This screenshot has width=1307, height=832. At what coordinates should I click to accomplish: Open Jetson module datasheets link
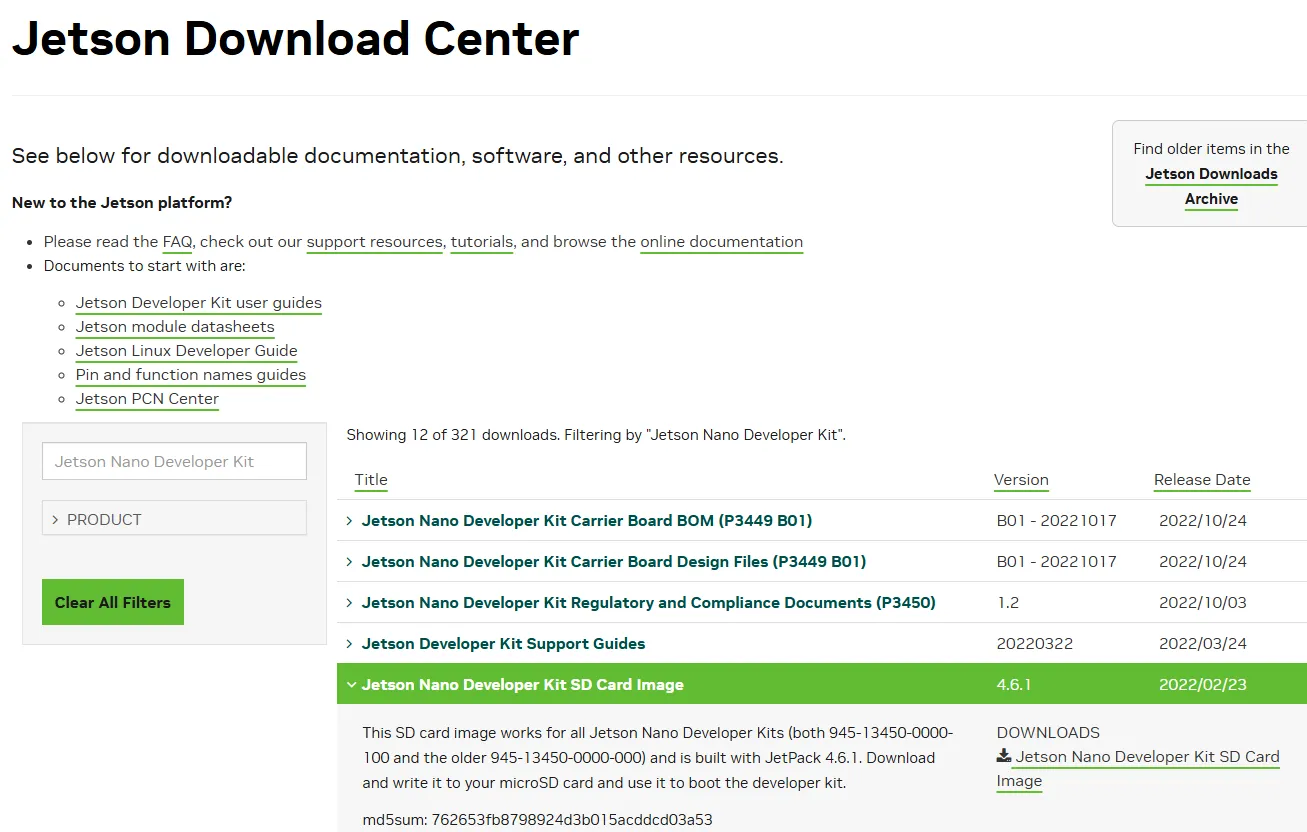point(175,327)
